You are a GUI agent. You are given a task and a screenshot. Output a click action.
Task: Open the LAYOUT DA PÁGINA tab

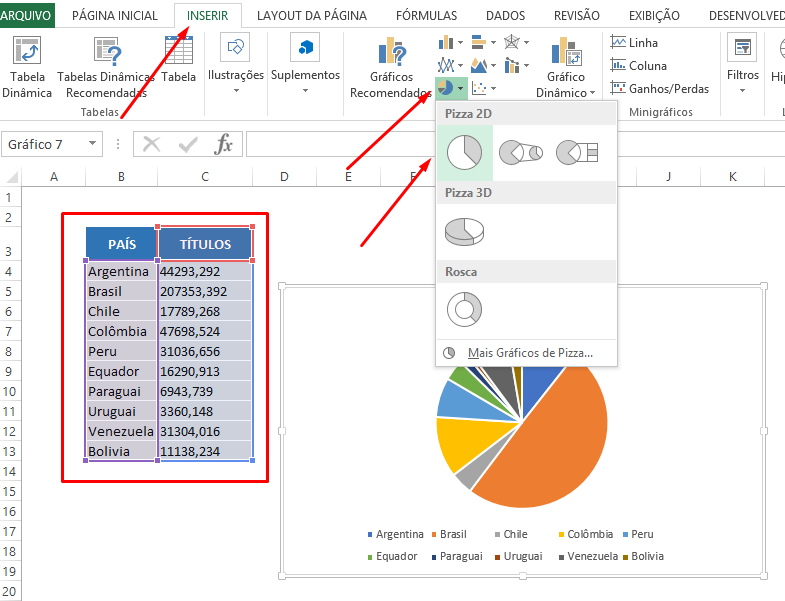(x=311, y=16)
